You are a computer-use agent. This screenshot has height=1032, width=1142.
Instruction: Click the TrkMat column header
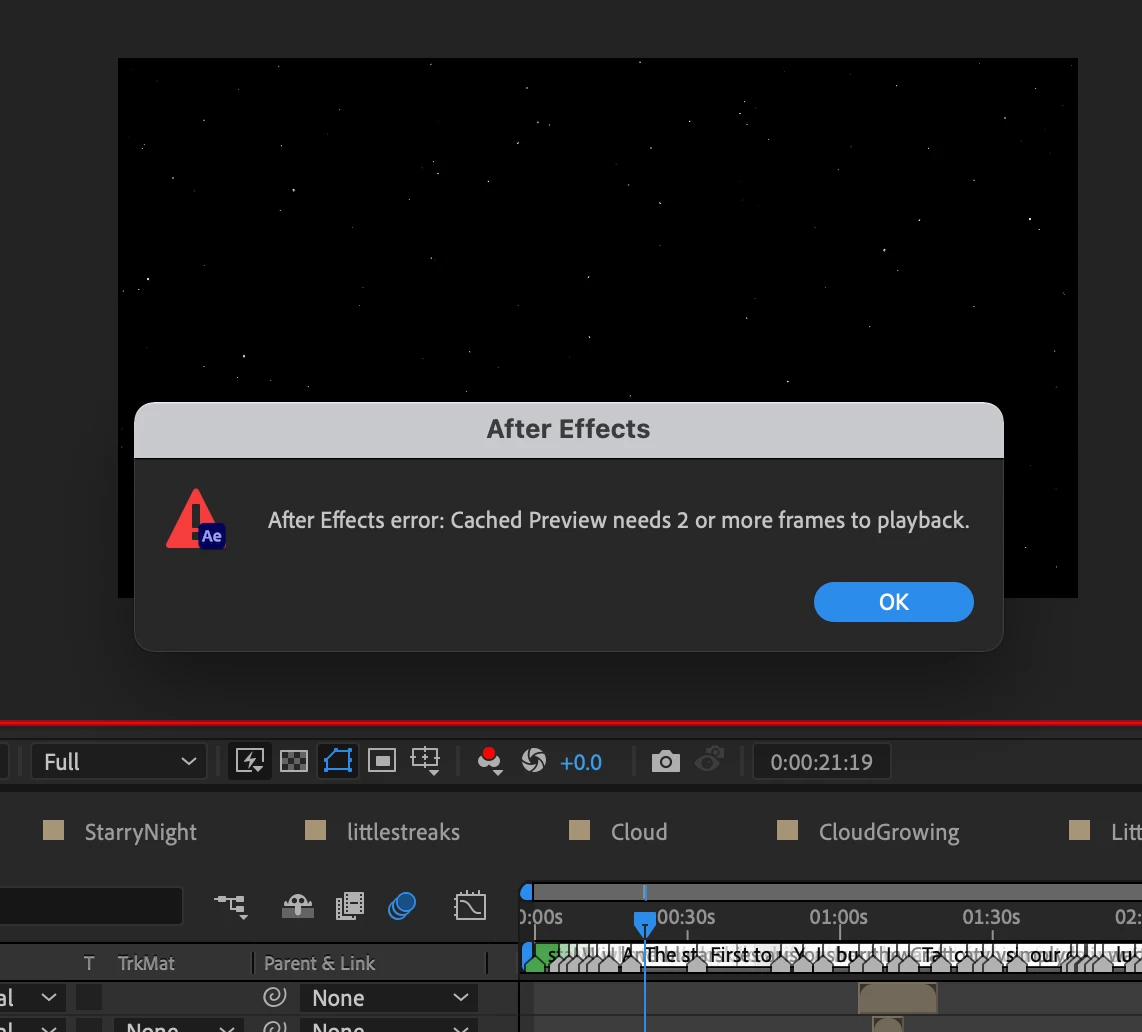pyautogui.click(x=146, y=964)
